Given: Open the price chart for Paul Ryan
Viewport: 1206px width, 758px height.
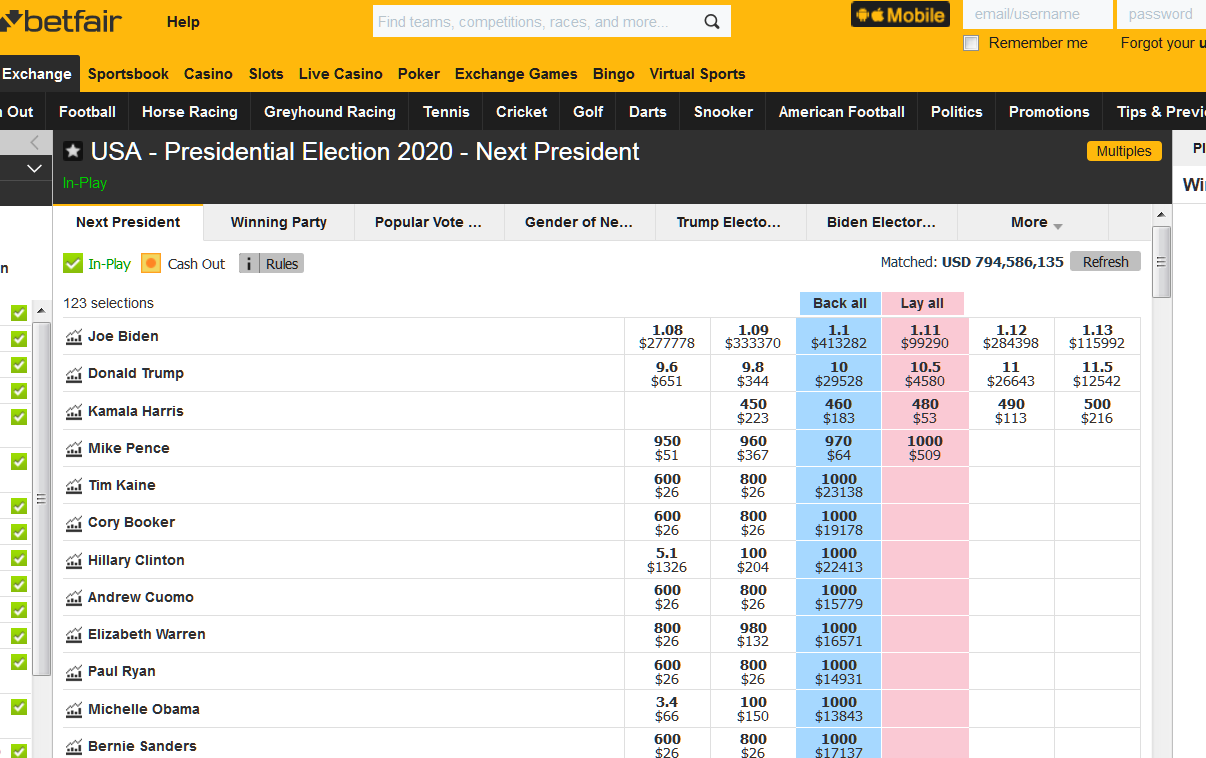Looking at the screenshot, I should pyautogui.click(x=73, y=672).
